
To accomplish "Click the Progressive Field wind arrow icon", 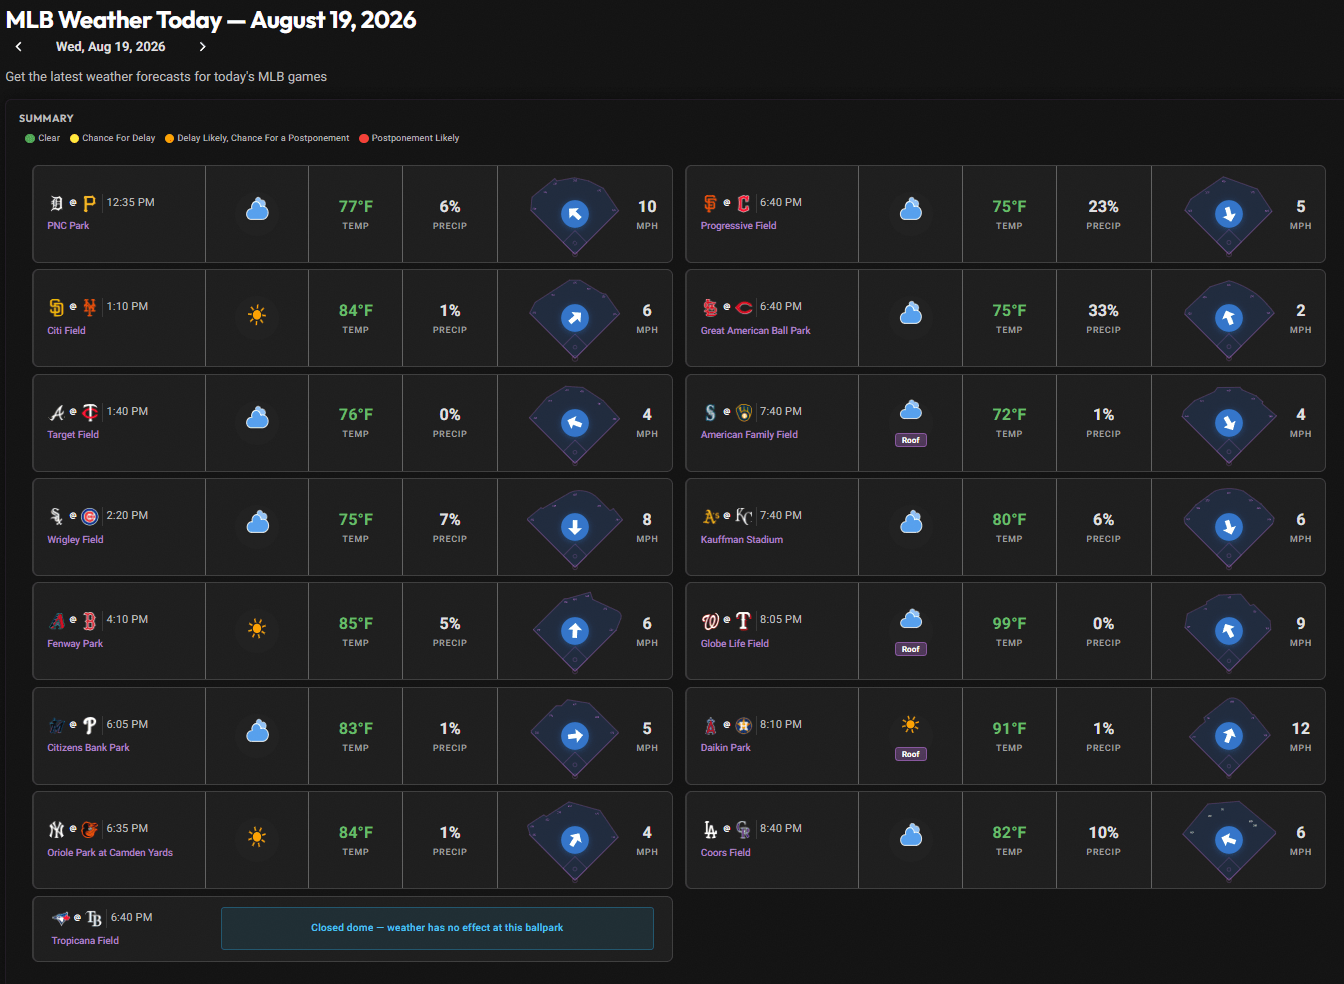I will tap(1229, 214).
